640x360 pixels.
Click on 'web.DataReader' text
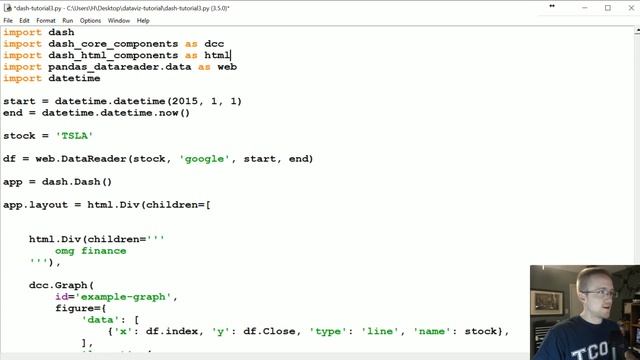point(81,159)
